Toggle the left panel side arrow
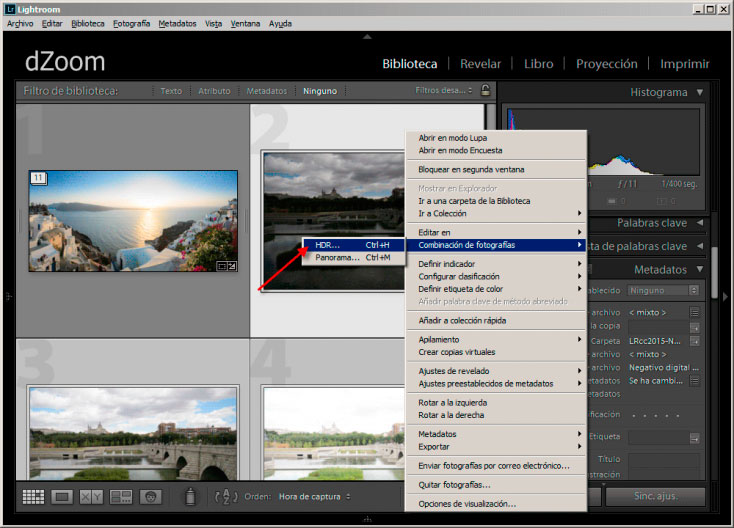734x528 pixels. (x=8, y=296)
